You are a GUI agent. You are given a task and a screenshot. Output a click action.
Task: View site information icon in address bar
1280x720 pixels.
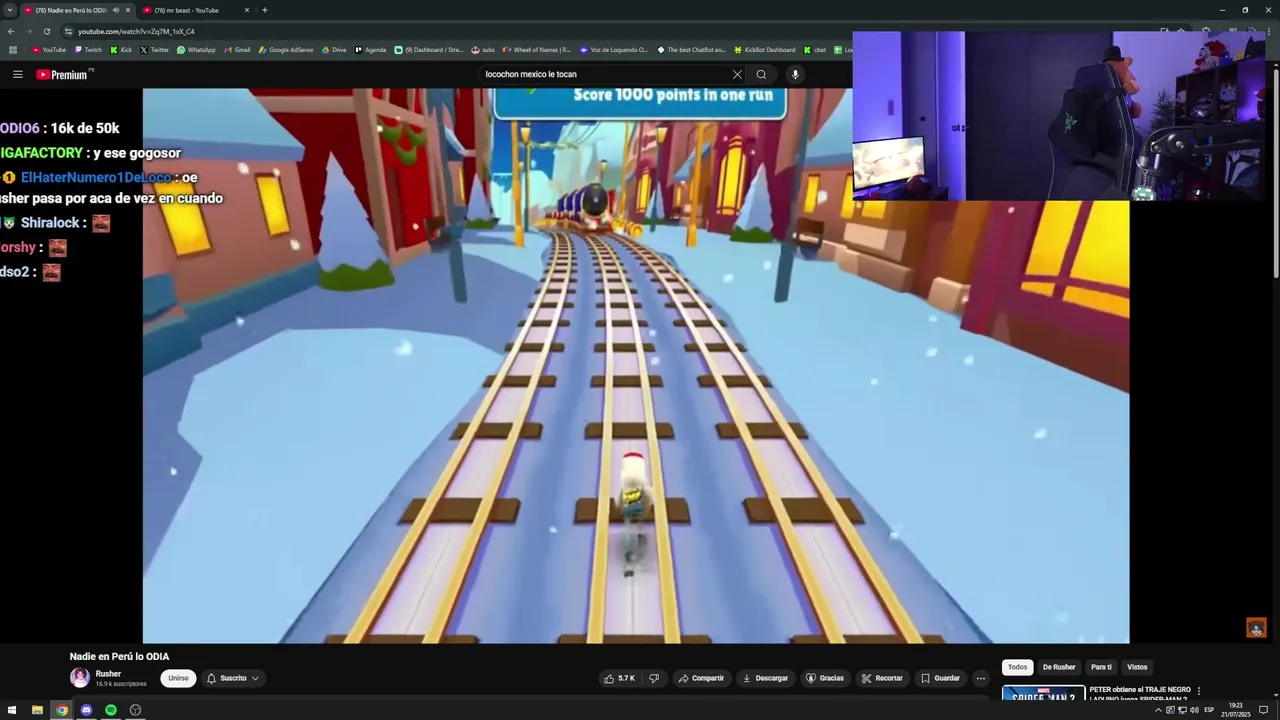(x=68, y=31)
